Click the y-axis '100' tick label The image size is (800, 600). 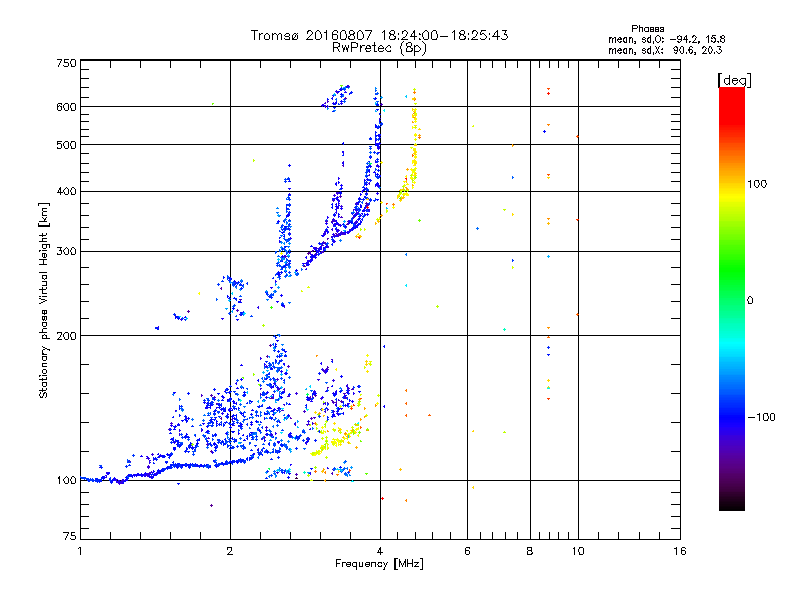(x=66, y=480)
